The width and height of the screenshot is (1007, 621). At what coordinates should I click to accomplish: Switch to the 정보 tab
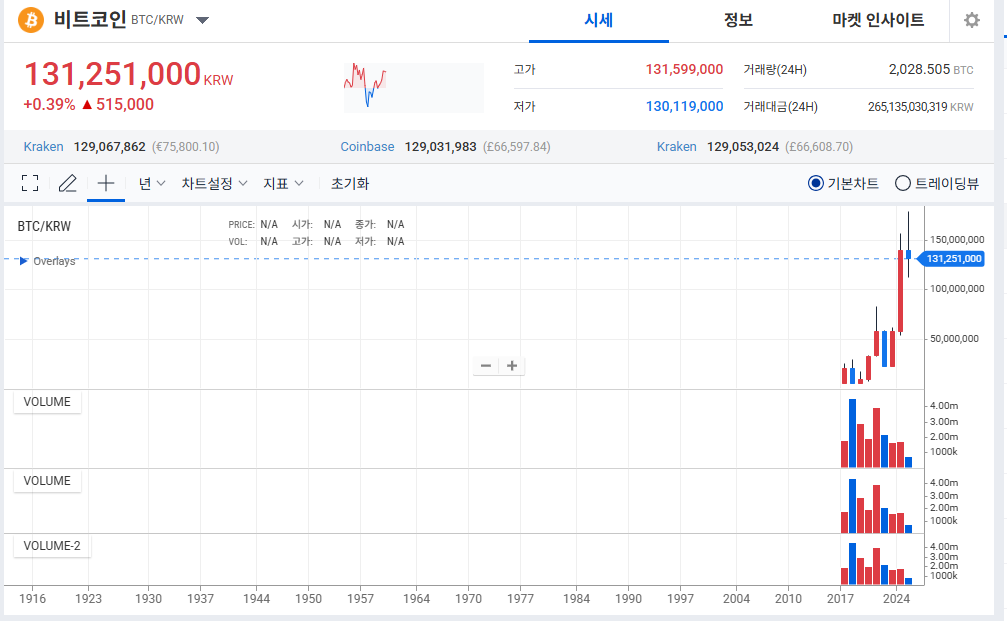click(738, 20)
